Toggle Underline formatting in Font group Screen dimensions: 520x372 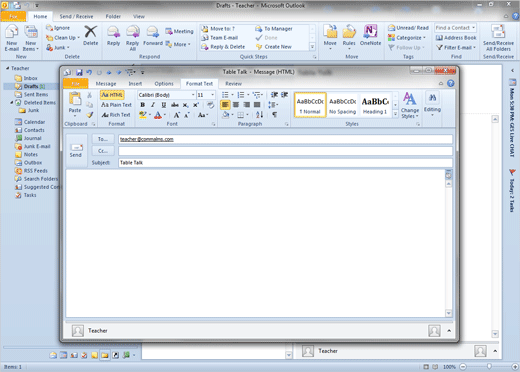pyautogui.click(x=164, y=105)
